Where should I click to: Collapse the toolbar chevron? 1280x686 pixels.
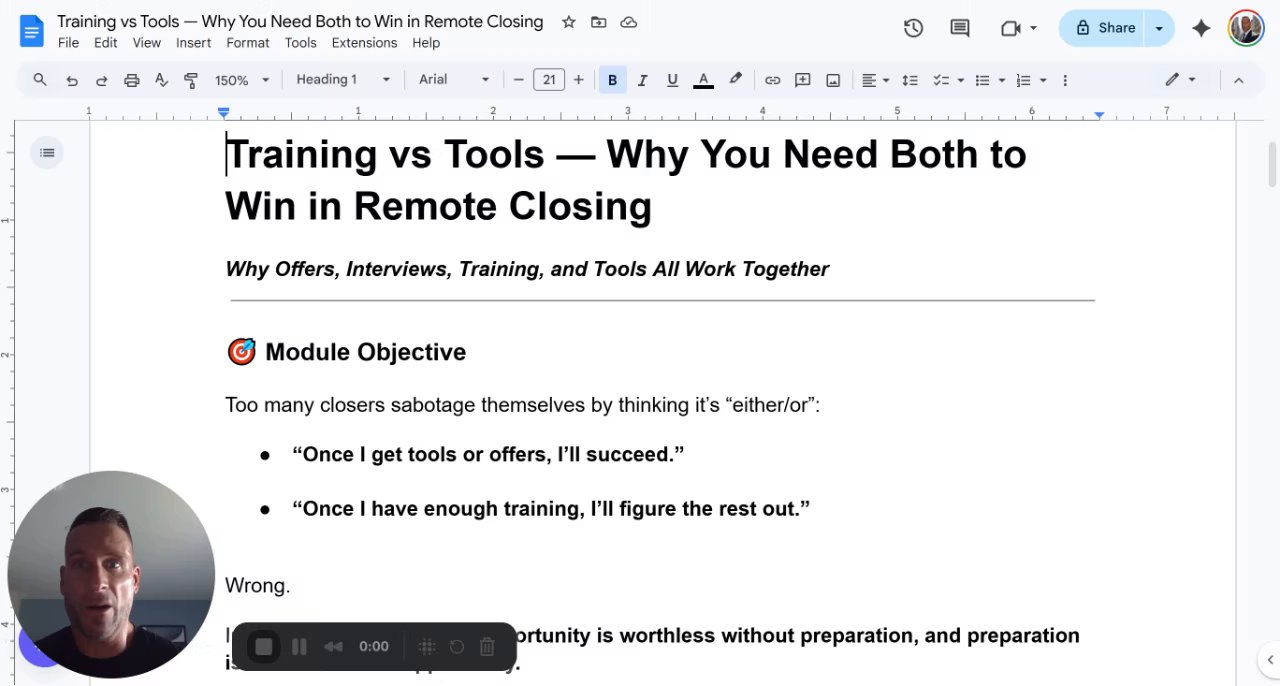pos(1238,80)
